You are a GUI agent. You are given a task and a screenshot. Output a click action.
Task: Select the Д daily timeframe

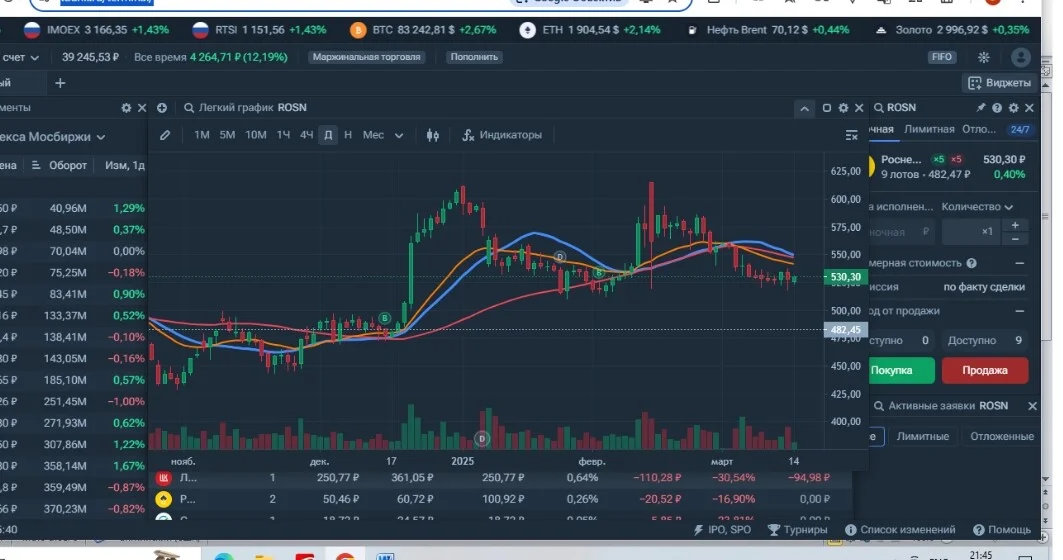tap(328, 135)
